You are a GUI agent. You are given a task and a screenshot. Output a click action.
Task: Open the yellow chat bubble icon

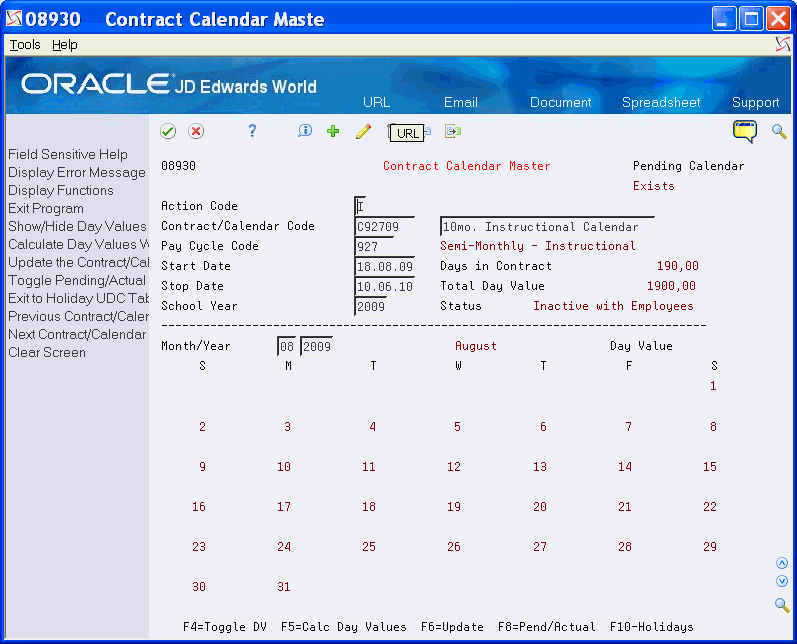point(745,132)
